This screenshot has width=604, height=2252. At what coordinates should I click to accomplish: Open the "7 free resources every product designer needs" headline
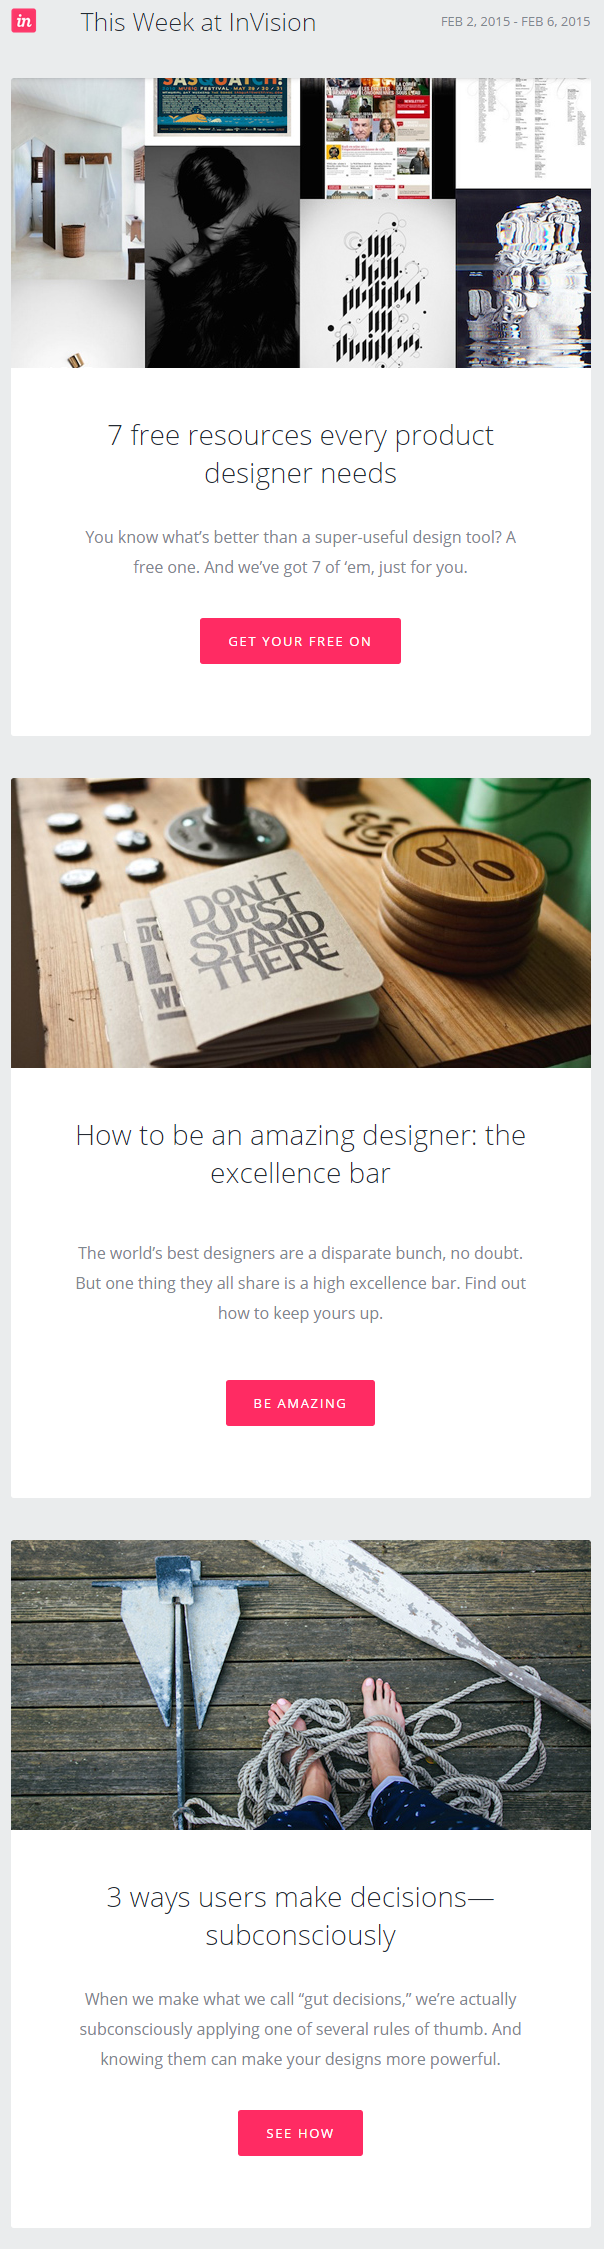(301, 454)
